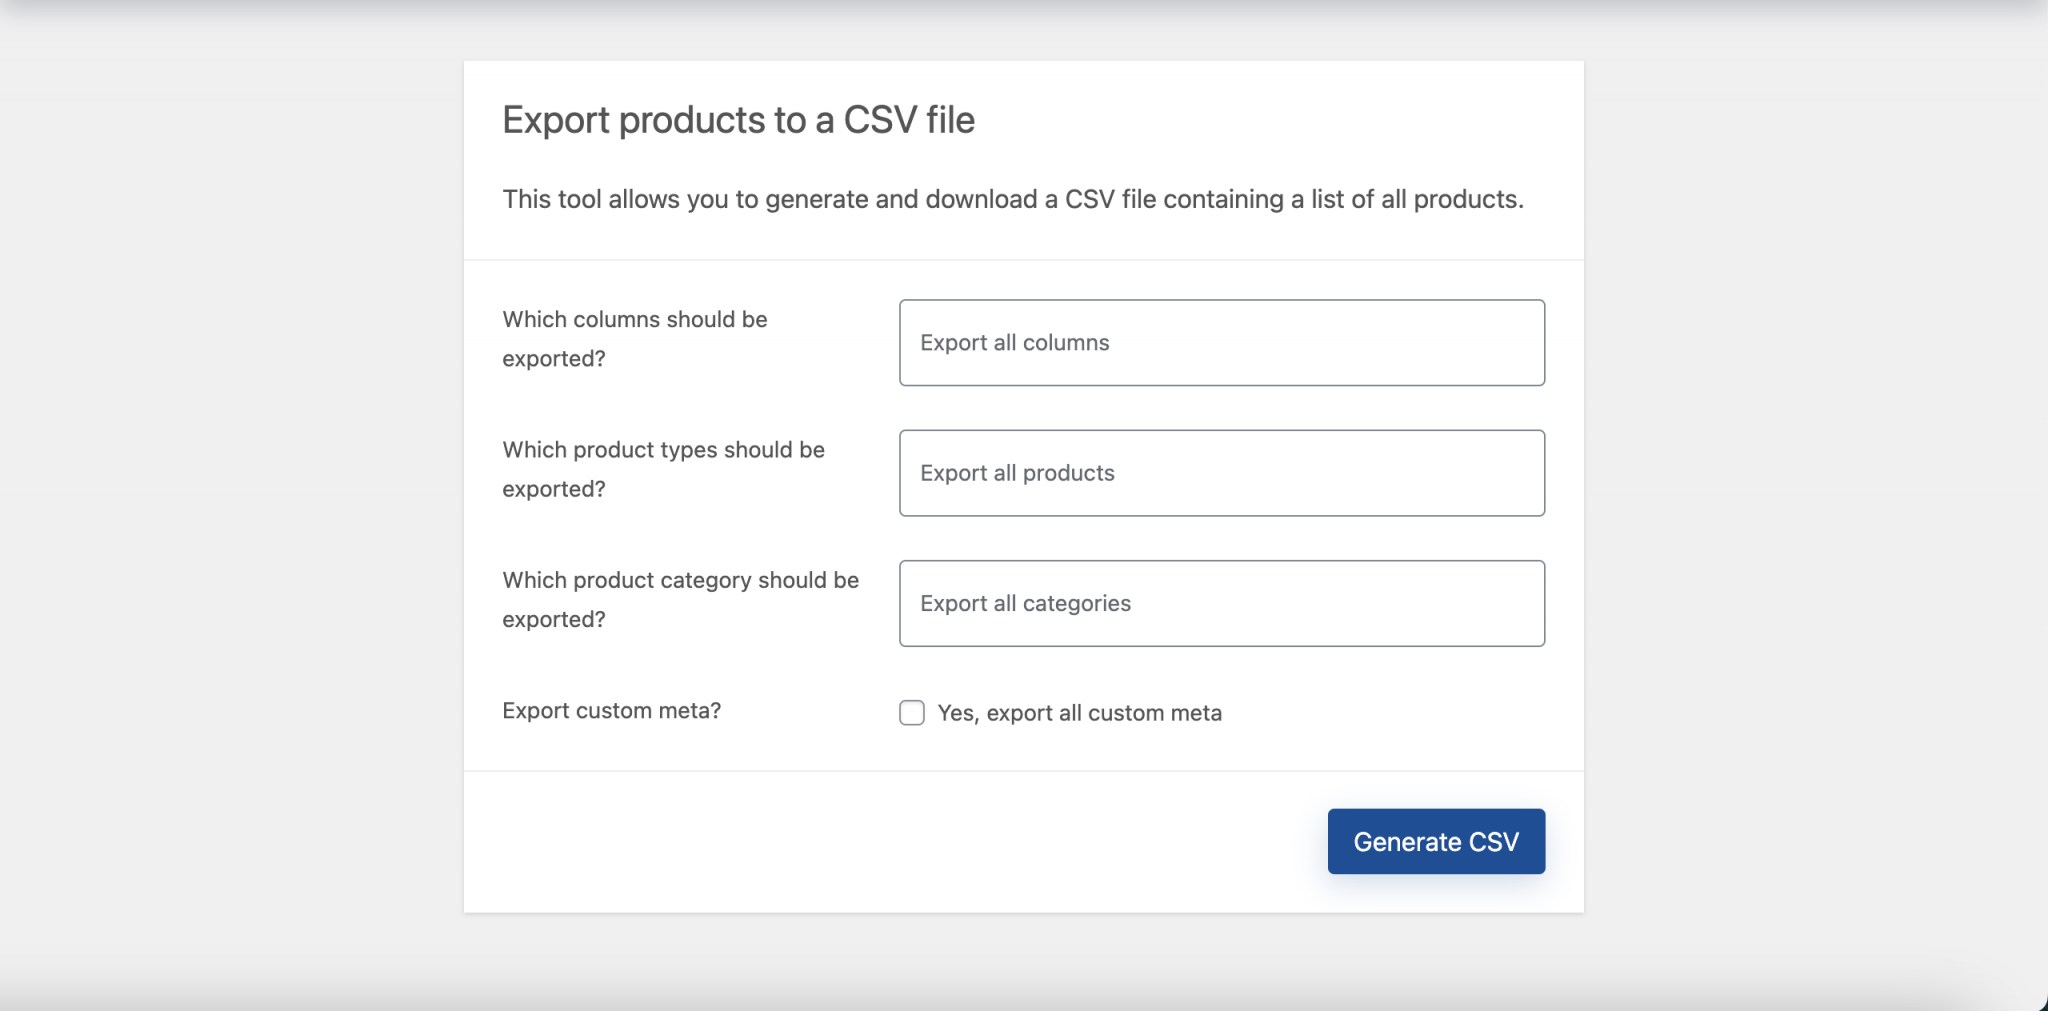The height and width of the screenshot is (1011, 2048).
Task: Enable the export custom meta checkbox
Action: coord(911,713)
